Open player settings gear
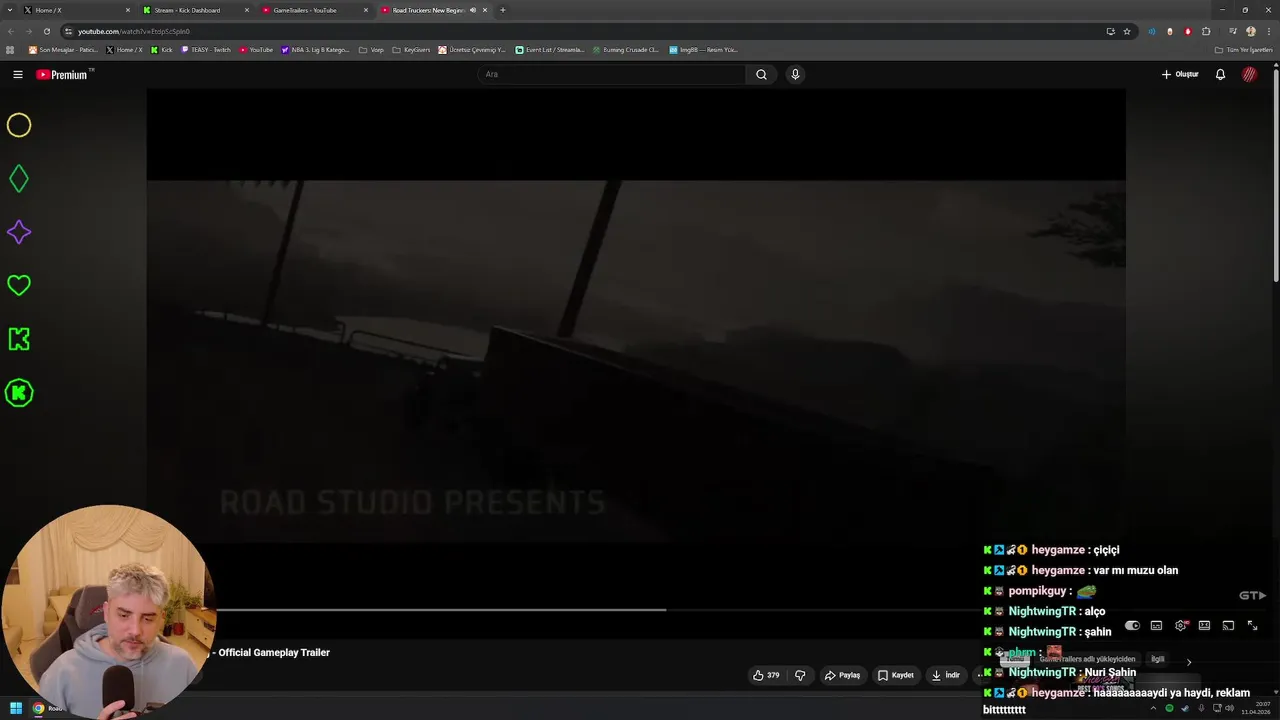The image size is (1280, 720). tap(1180, 625)
